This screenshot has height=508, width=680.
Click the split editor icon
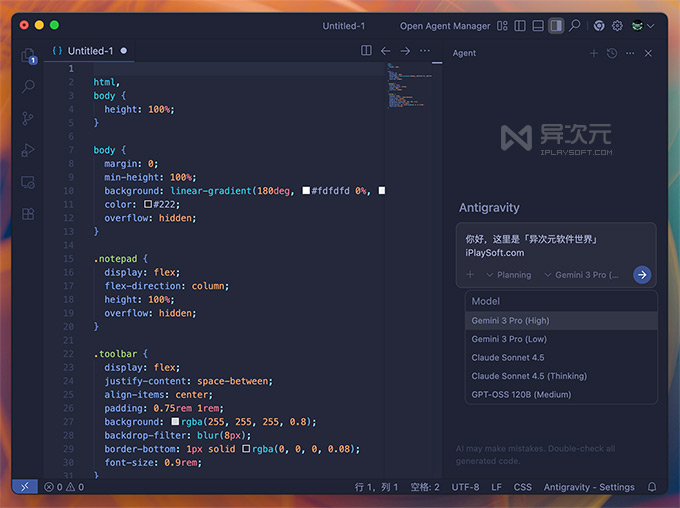click(367, 51)
